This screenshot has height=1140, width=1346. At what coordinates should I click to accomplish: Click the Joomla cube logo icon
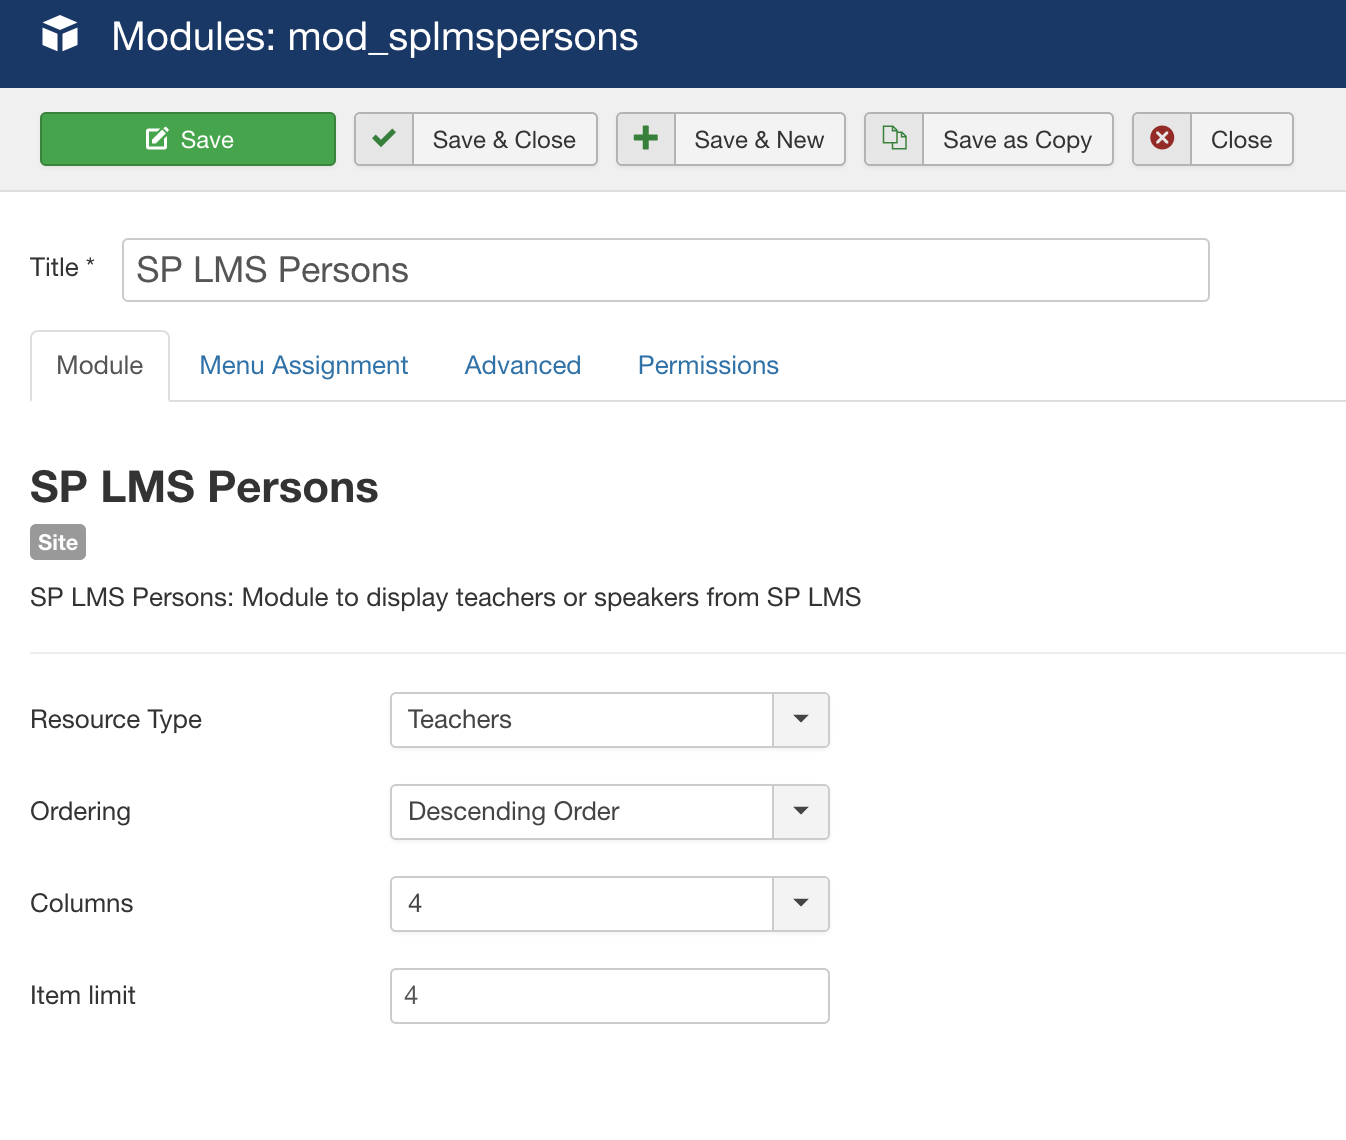[x=60, y=35]
